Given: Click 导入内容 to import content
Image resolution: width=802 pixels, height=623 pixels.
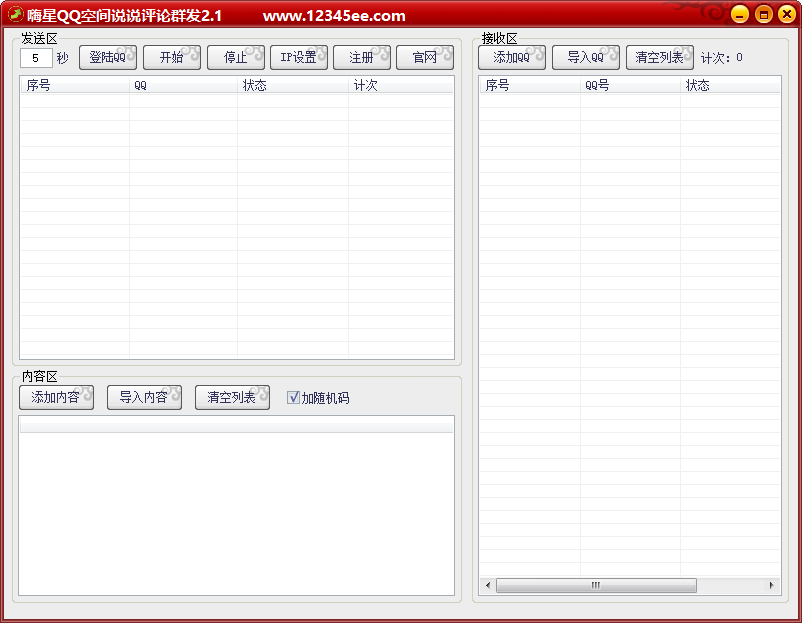Looking at the screenshot, I should coord(144,397).
